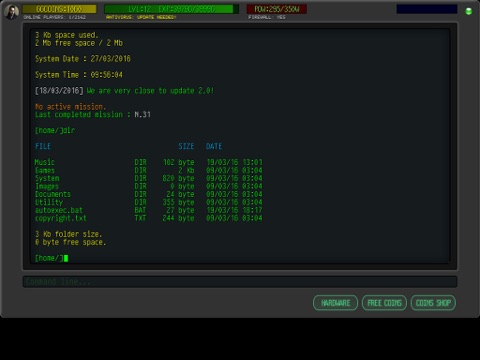
Task: Click the update 2.0 news message
Action: pos(150,91)
